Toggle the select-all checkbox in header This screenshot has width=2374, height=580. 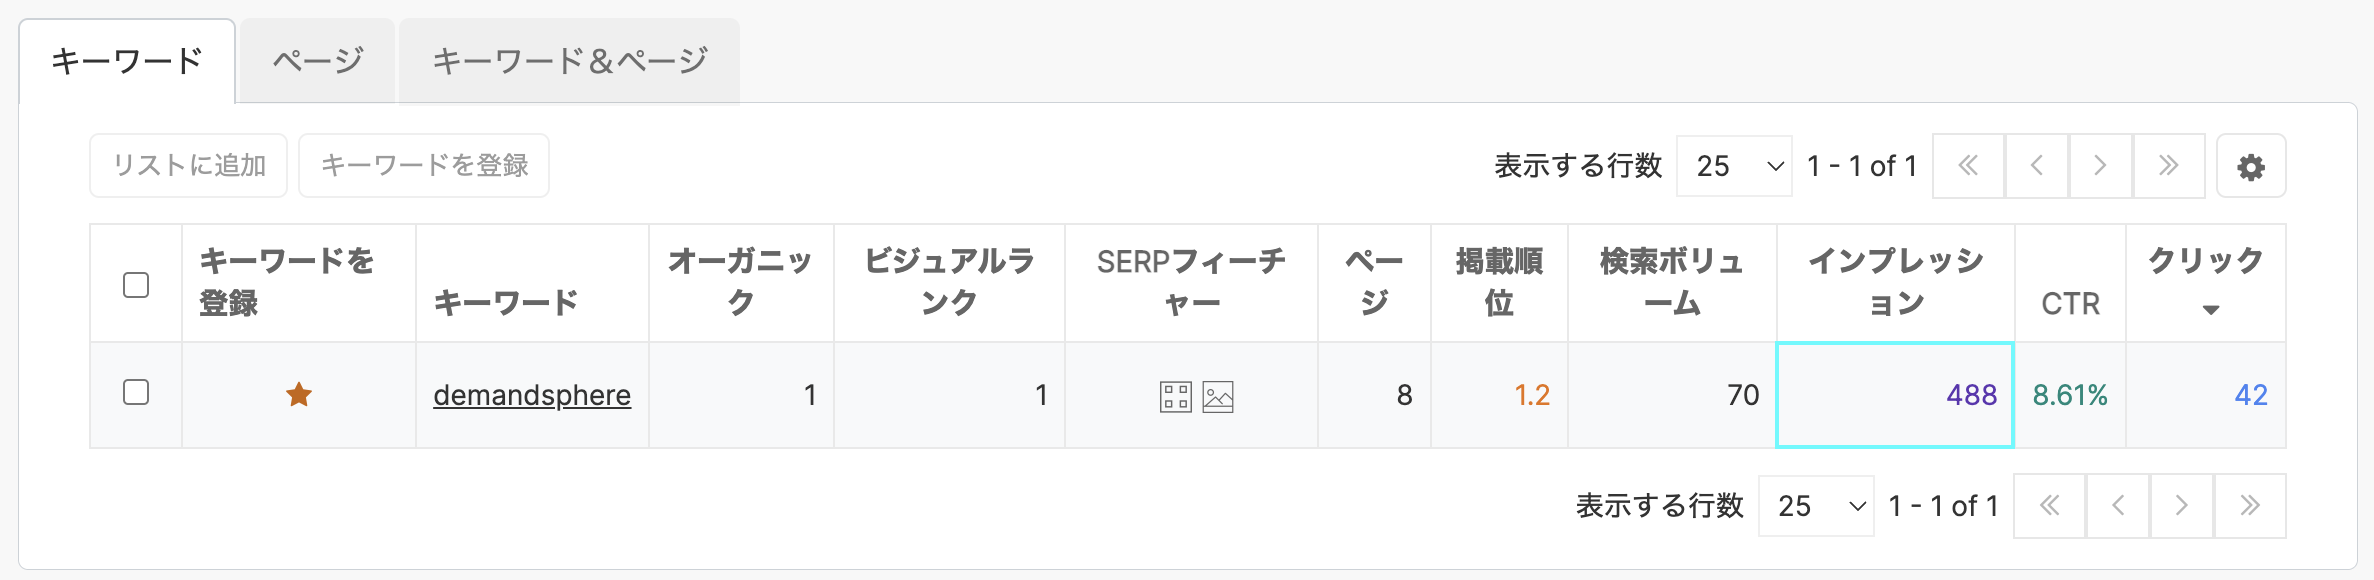pyautogui.click(x=136, y=285)
